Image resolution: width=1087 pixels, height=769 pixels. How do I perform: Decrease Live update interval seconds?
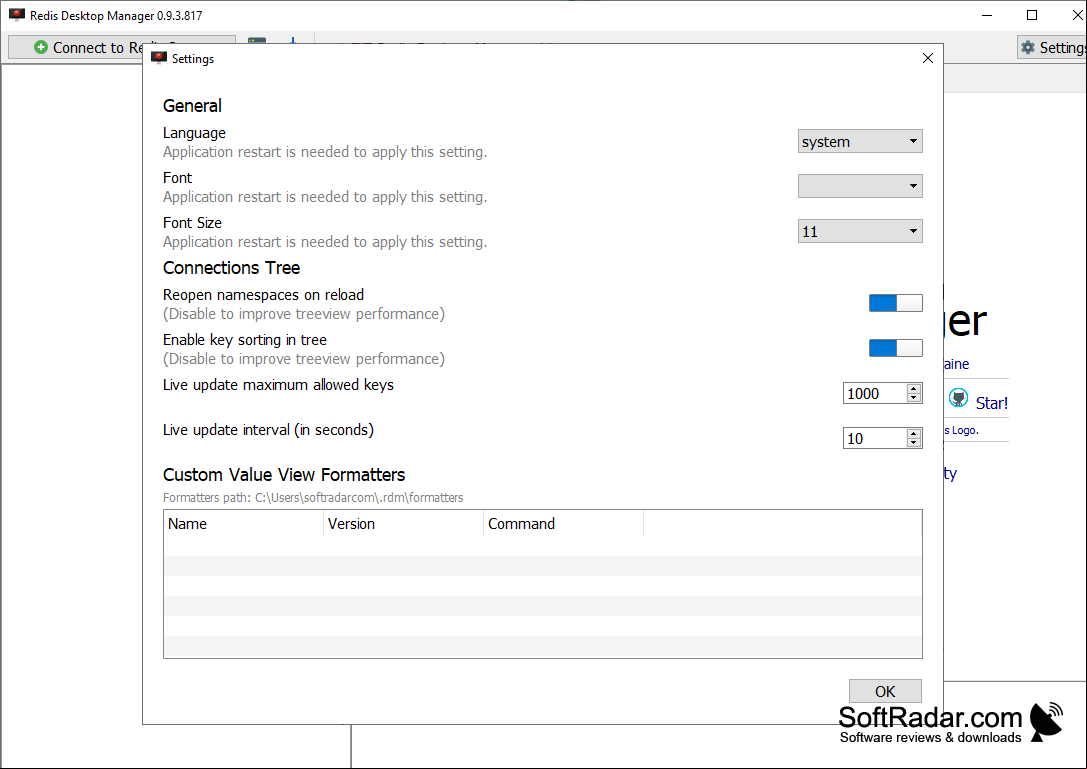914,443
